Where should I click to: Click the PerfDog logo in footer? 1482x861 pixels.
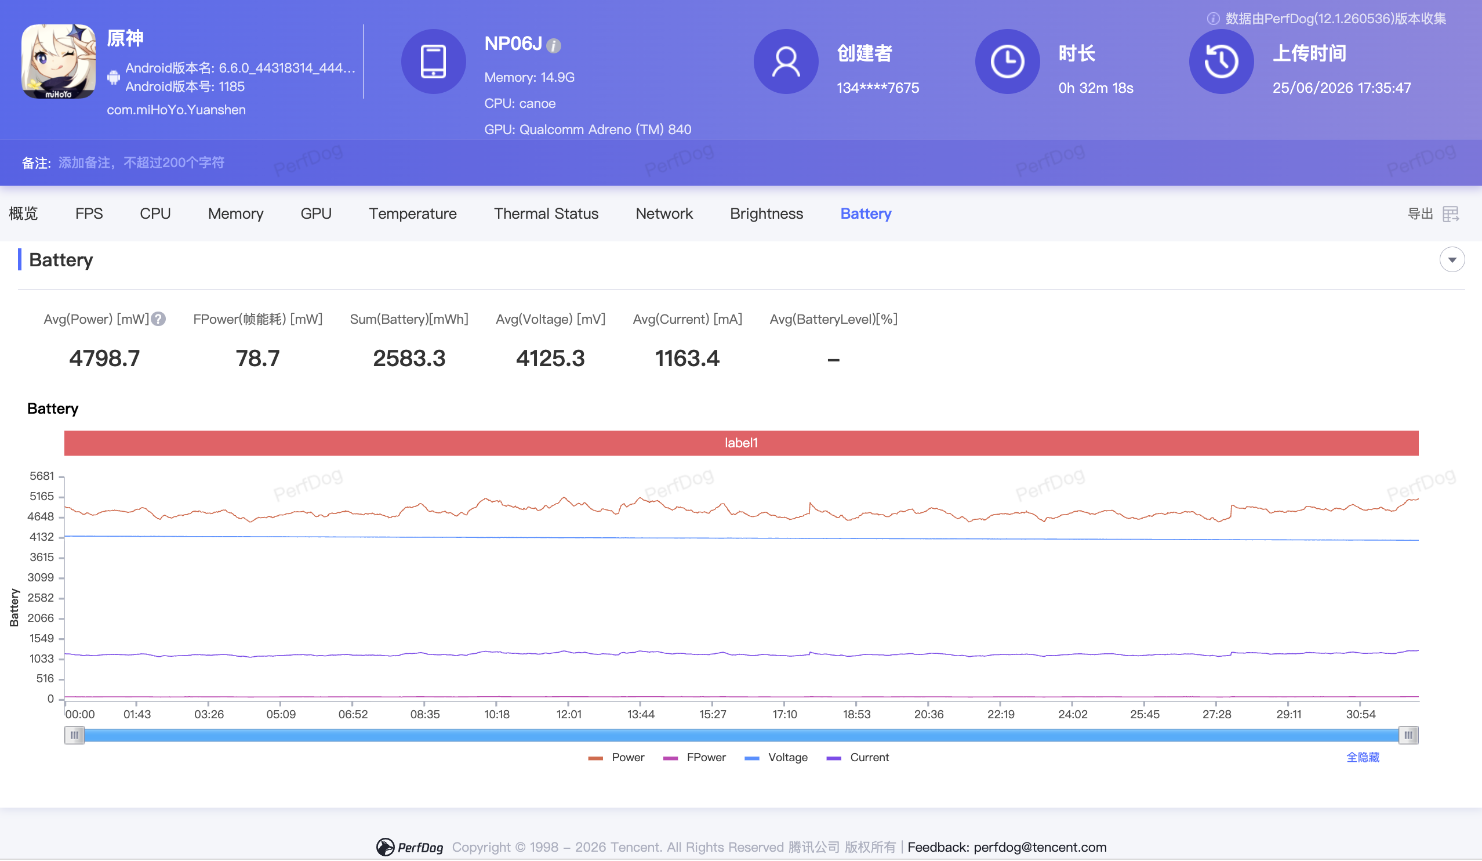tap(410, 847)
